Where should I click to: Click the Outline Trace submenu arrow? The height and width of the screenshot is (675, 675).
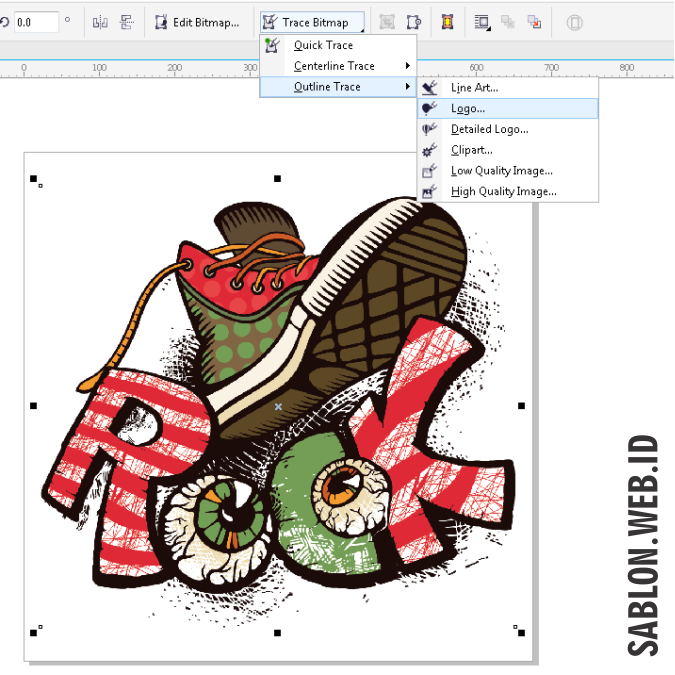pos(407,87)
